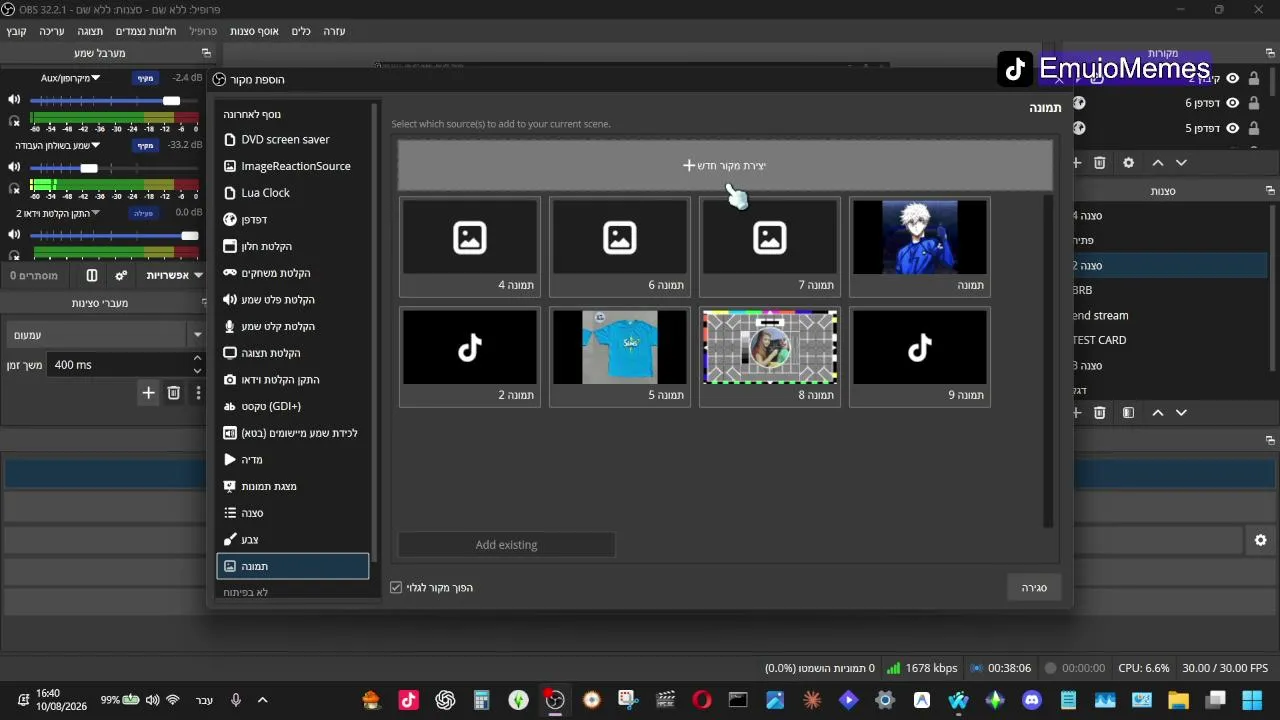Move scene down in scenes panel
This screenshot has height=720, width=1280.
point(1182,413)
